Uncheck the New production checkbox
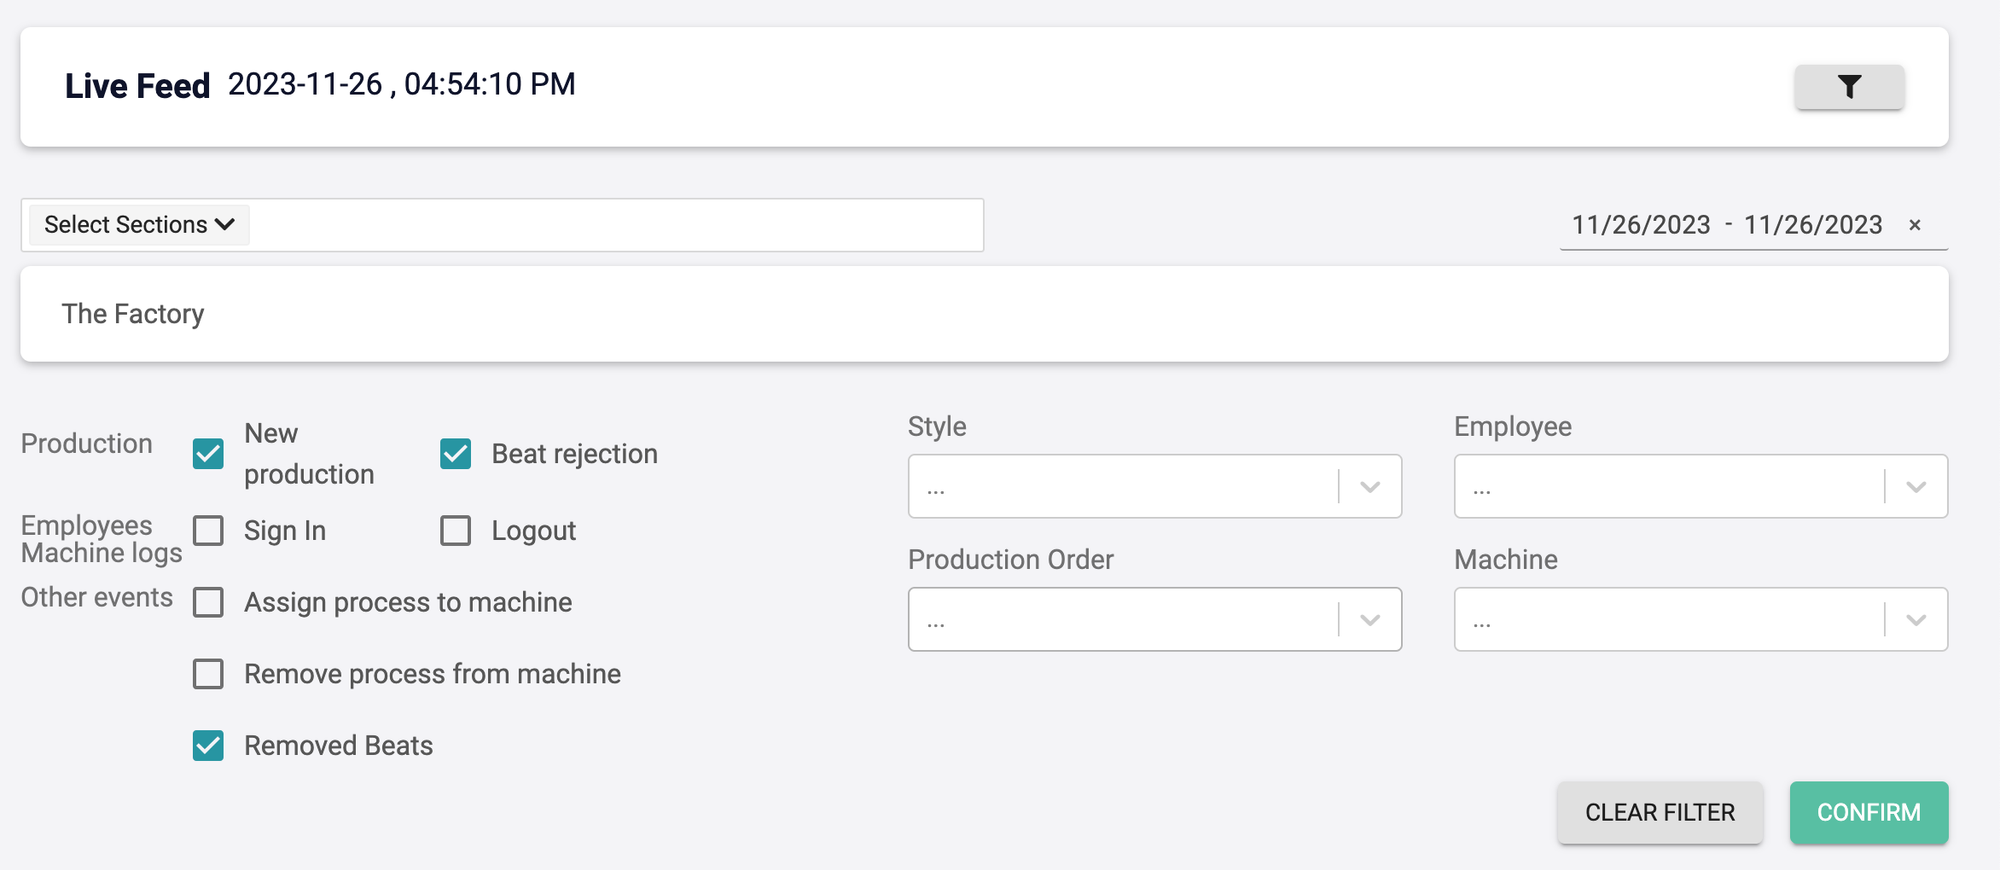Screen dimensions: 2000x870 pyautogui.click(x=208, y=454)
